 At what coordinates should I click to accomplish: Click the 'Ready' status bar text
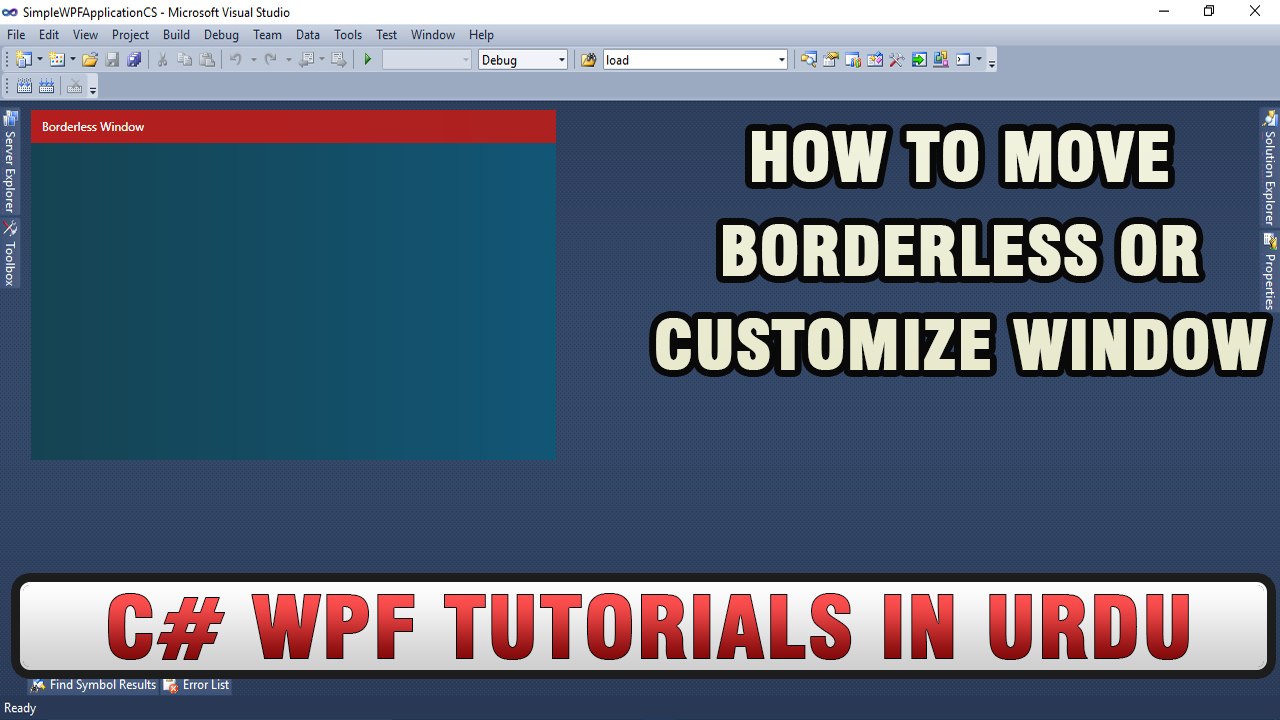pos(20,708)
